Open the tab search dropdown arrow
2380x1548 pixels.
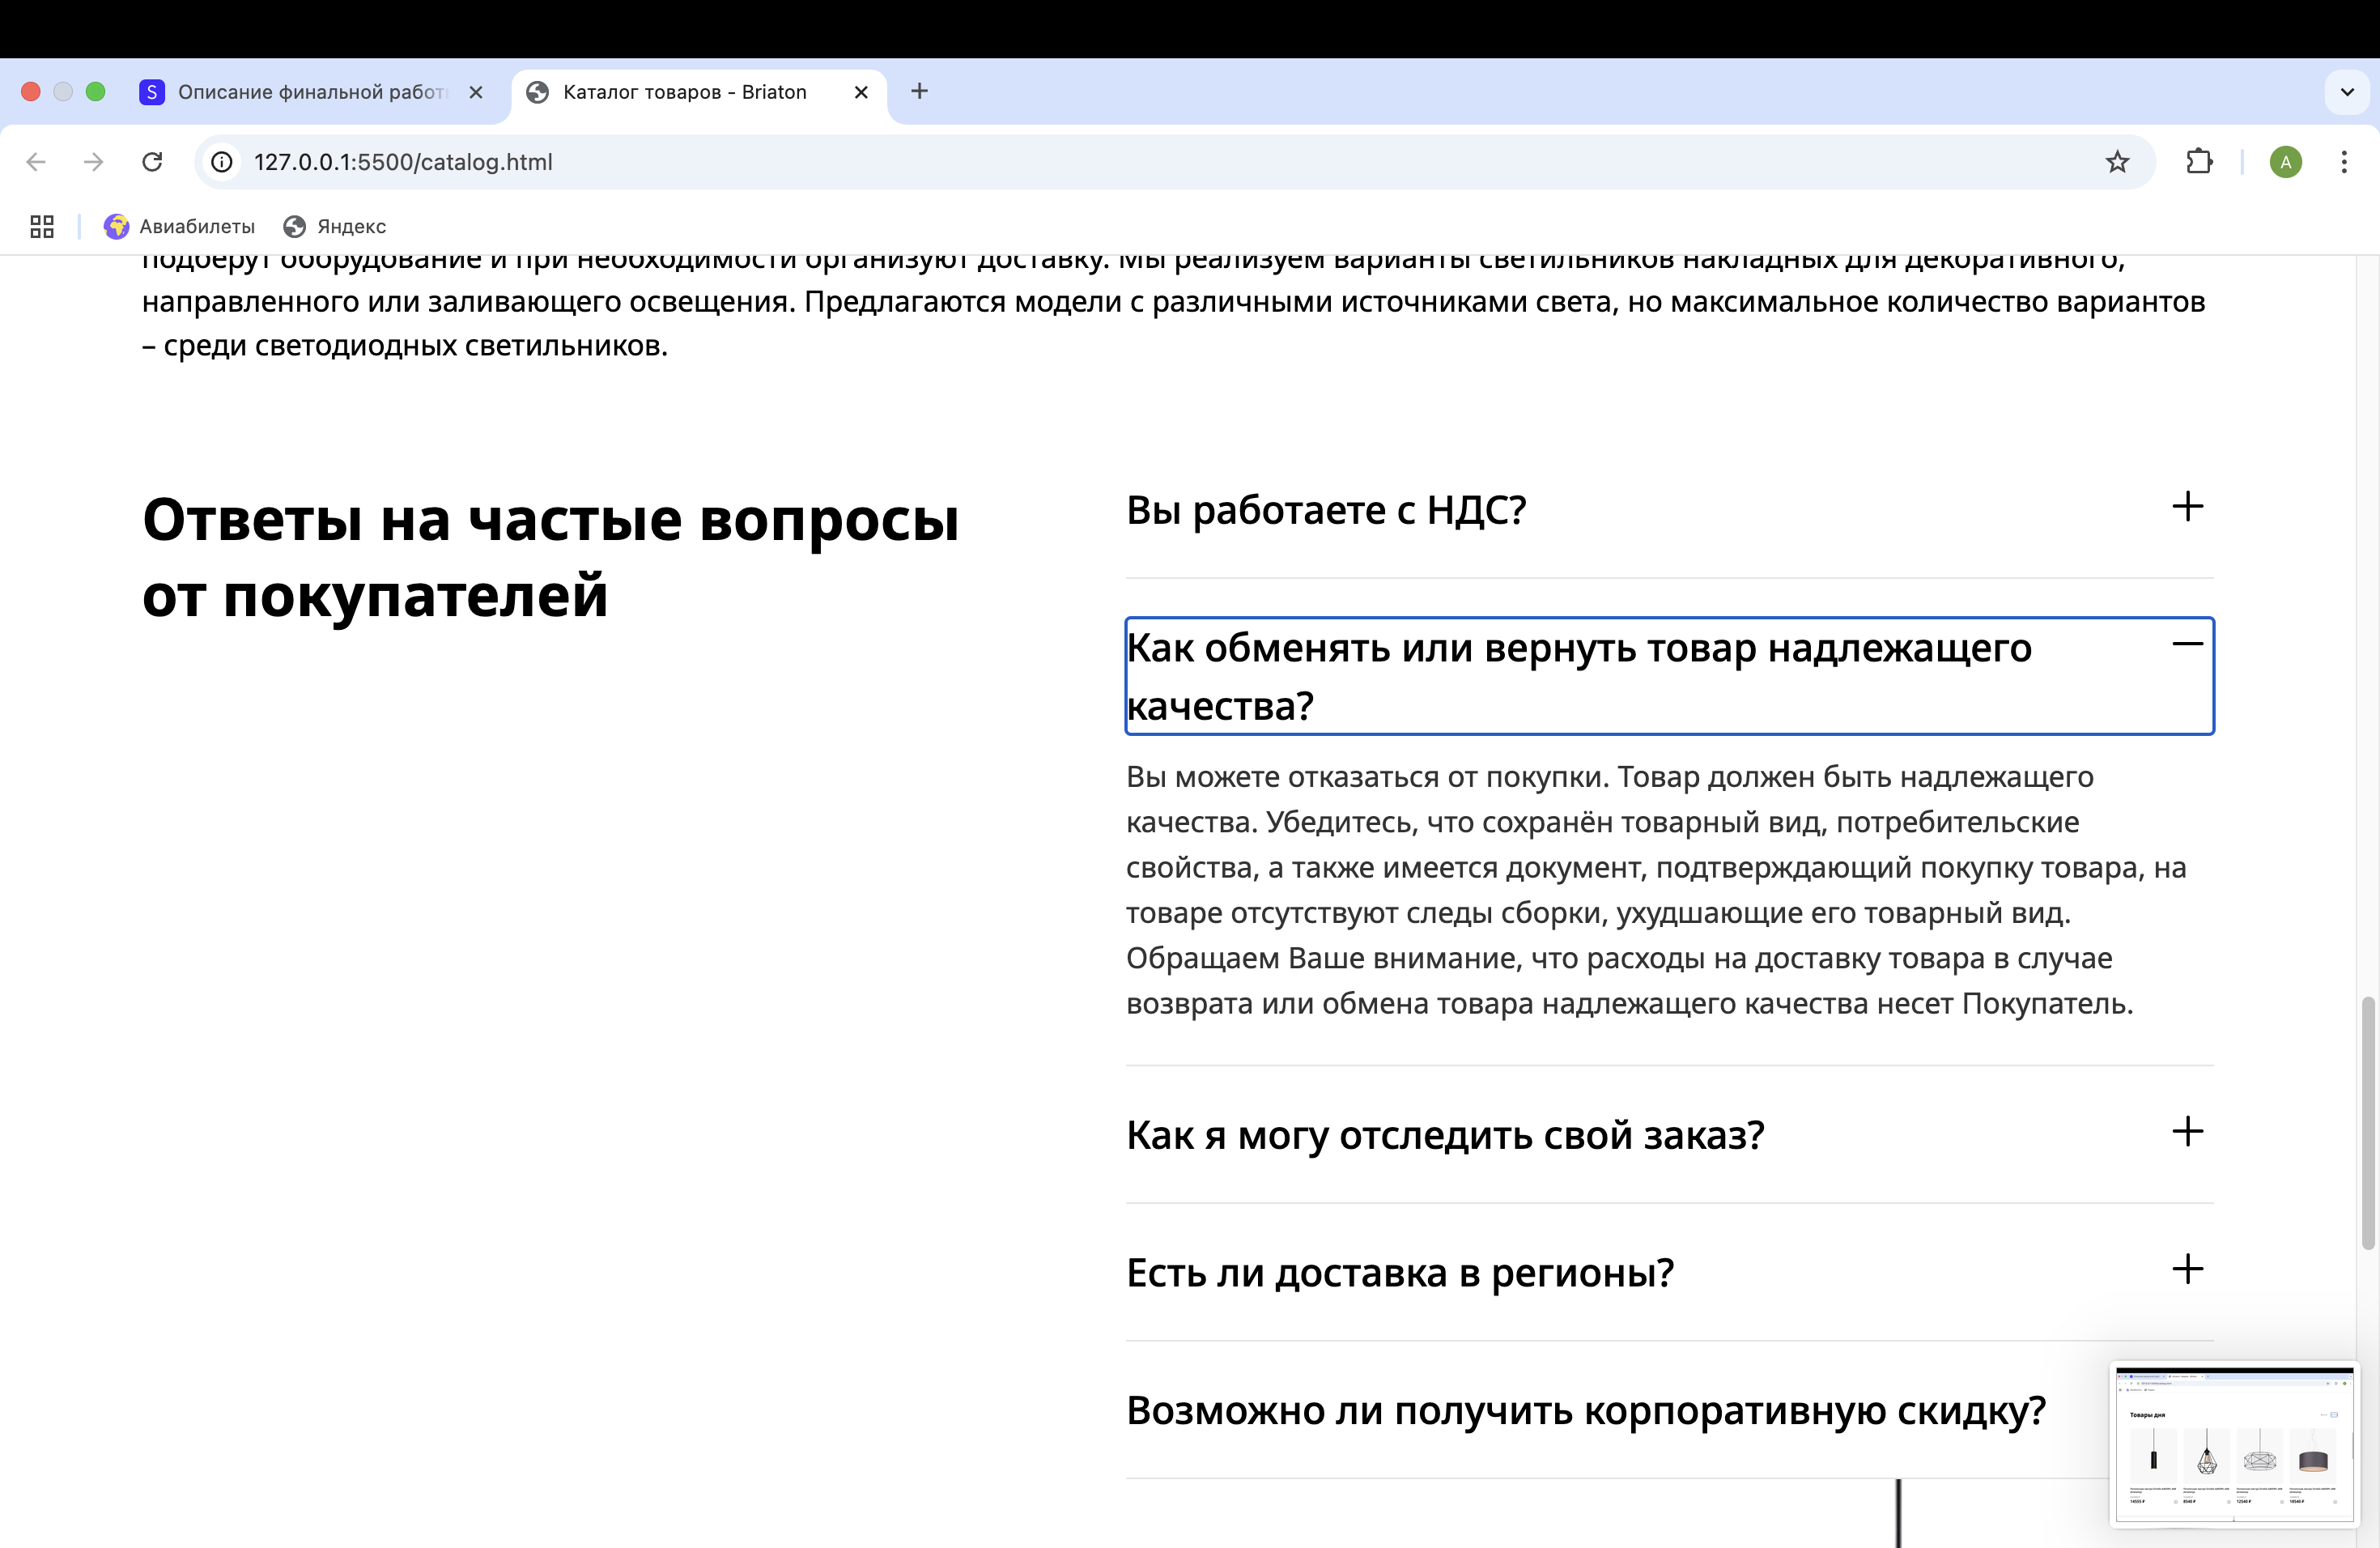click(2347, 92)
